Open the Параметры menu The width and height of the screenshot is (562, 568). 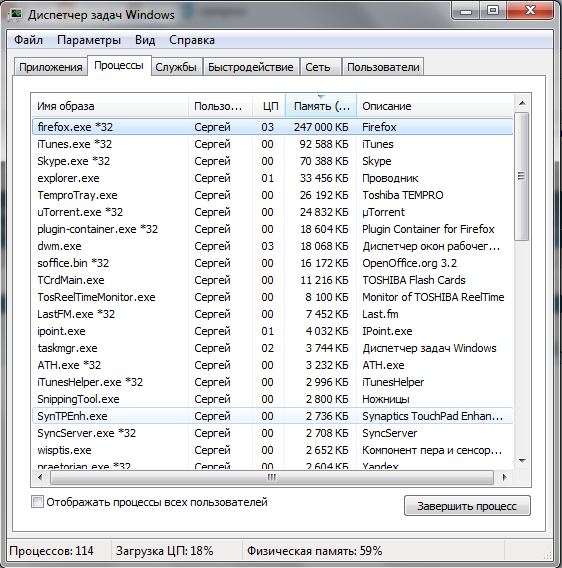(x=89, y=40)
